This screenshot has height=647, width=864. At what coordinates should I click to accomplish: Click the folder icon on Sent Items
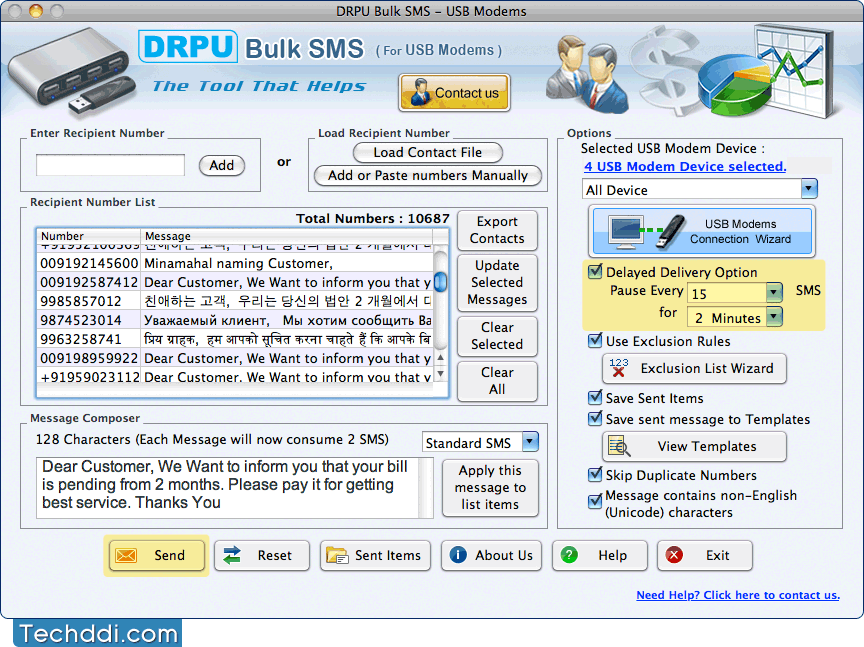tap(337, 556)
